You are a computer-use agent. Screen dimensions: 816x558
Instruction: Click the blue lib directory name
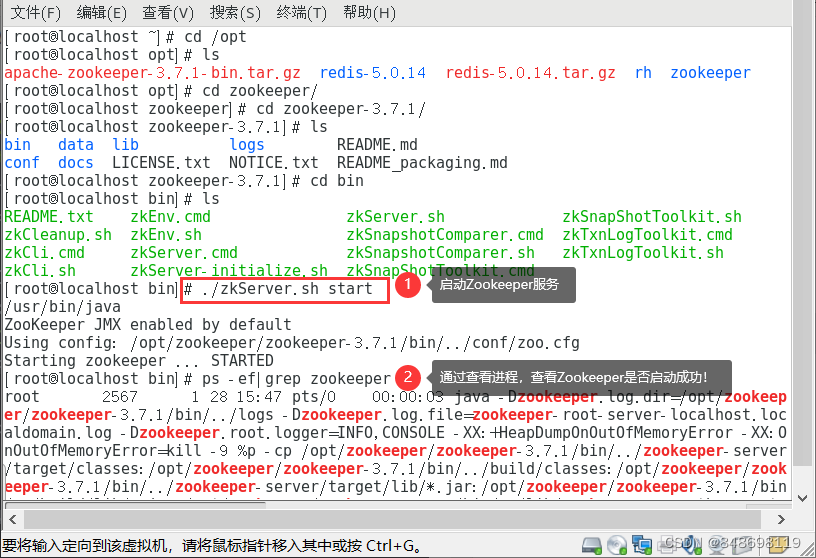pyautogui.click(x=125, y=145)
